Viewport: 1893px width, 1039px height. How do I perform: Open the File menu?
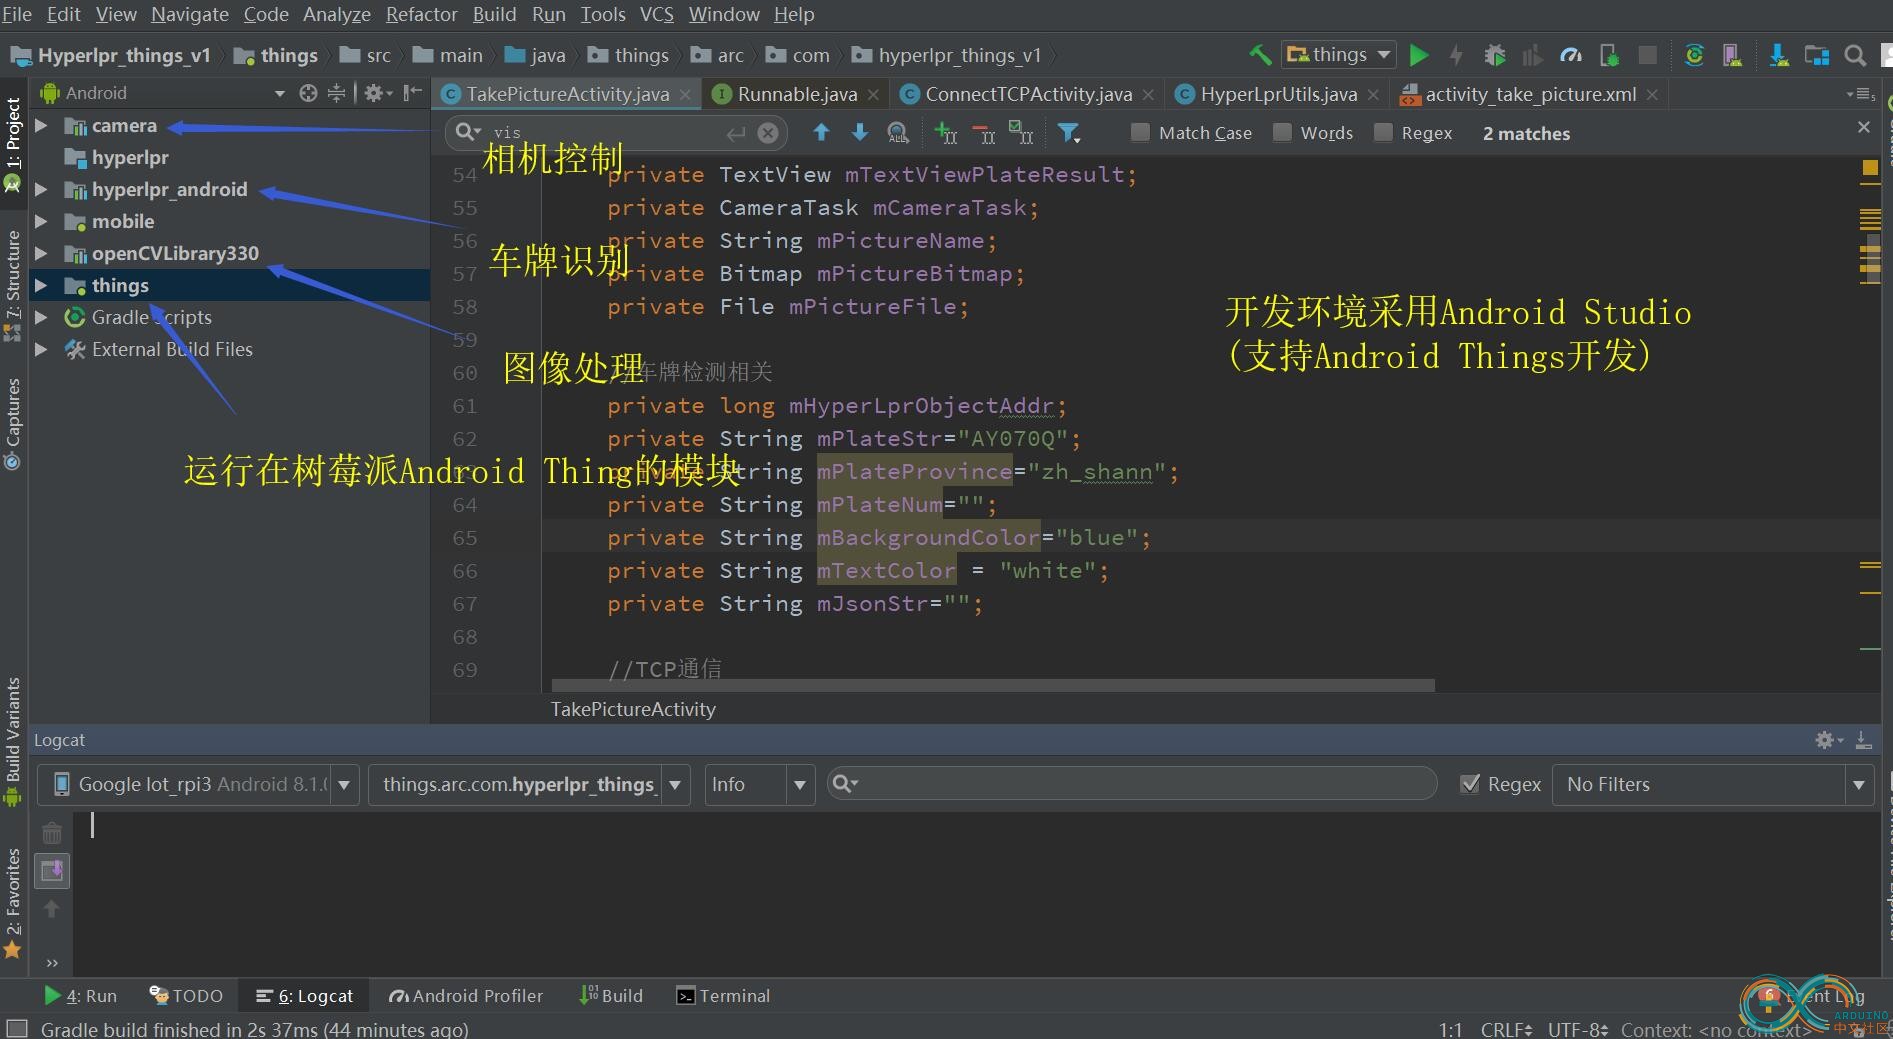(17, 14)
